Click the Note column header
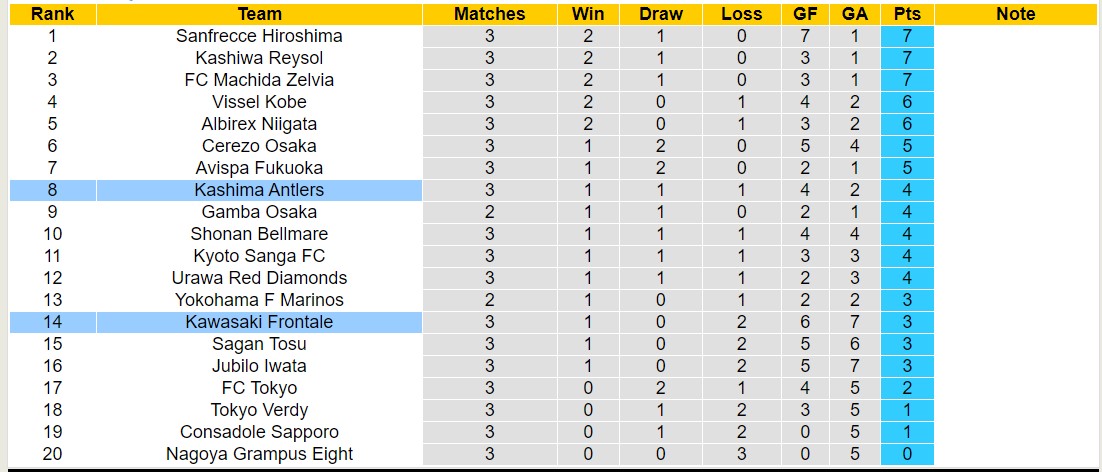The image size is (1102, 472). coord(1016,14)
